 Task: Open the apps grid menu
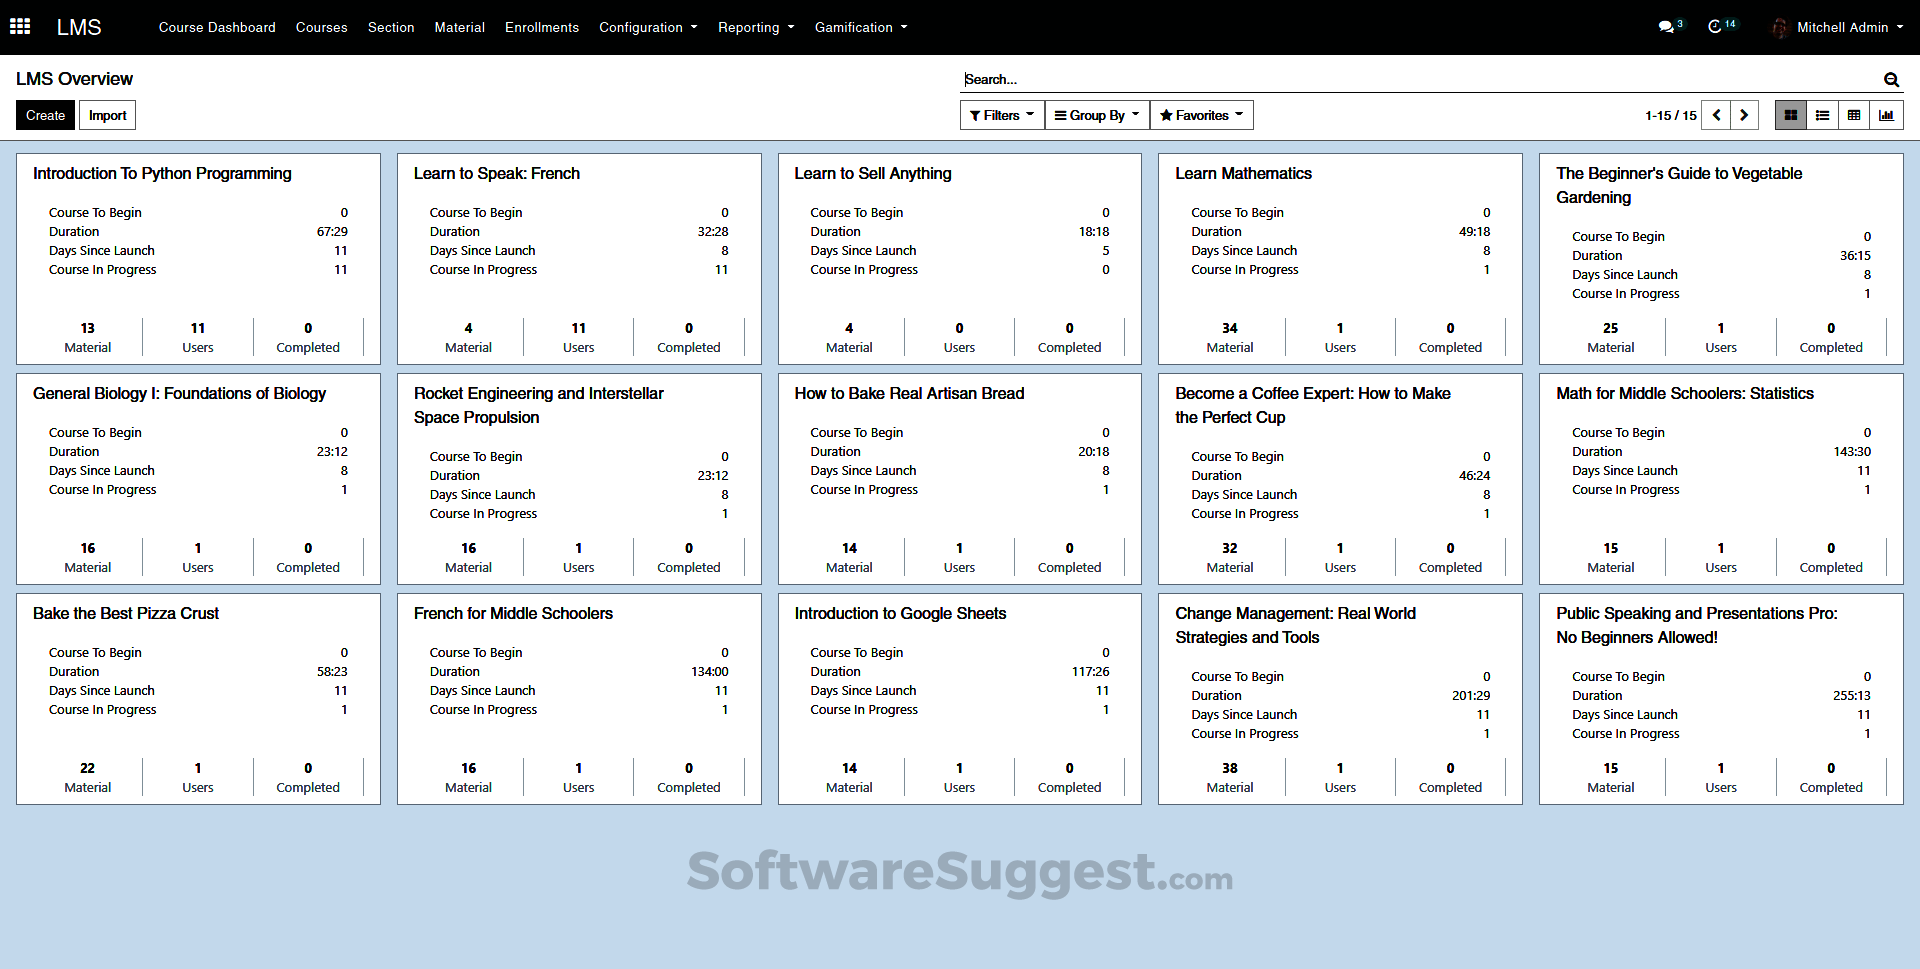click(x=20, y=26)
